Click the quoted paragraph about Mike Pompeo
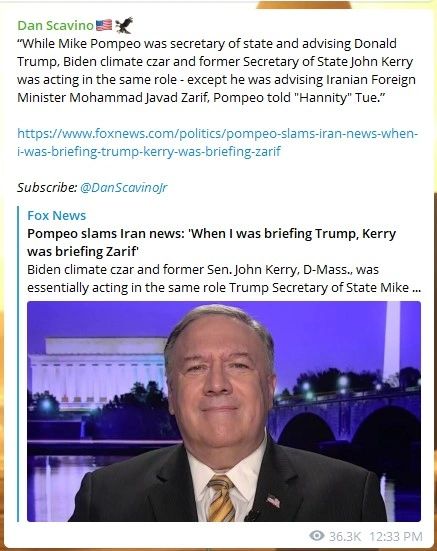Screen dimensions: 437x551 click(216, 70)
